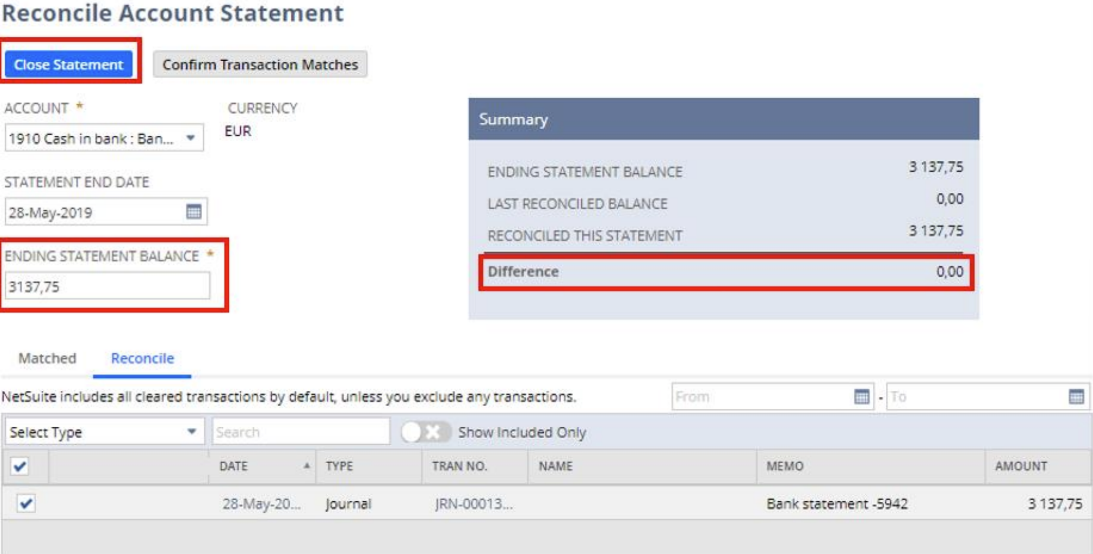Open the From date calendar icon
1093x554 pixels.
[861, 397]
